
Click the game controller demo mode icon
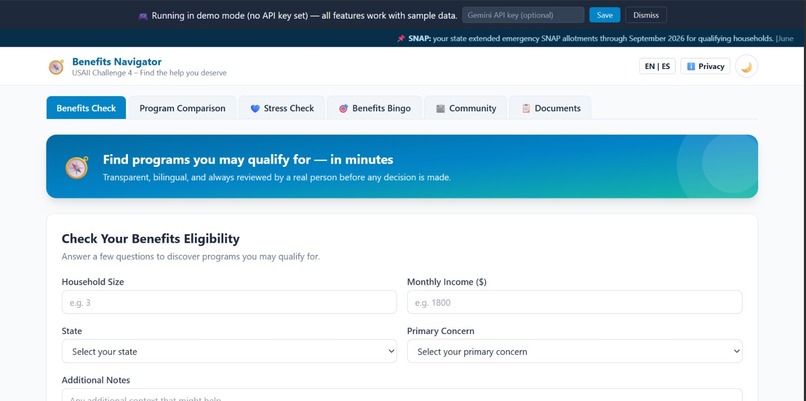pos(143,15)
